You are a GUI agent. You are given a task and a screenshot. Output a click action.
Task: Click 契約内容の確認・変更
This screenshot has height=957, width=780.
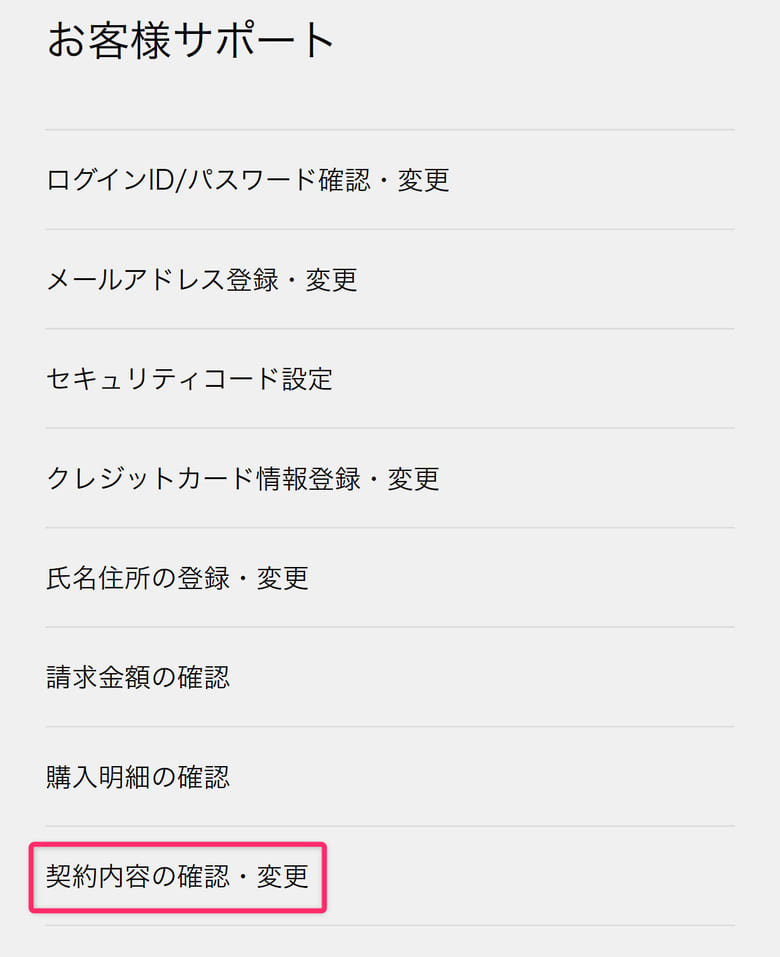pos(177,876)
